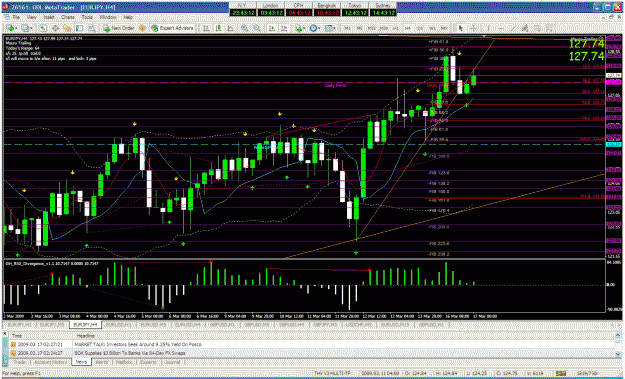
Task: Open a new chart with toolbar icon
Action: [9, 28]
